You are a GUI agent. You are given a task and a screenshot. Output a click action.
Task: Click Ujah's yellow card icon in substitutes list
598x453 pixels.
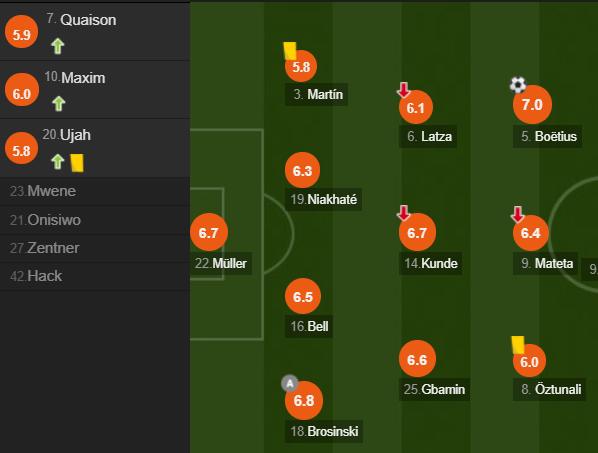tap(77, 163)
